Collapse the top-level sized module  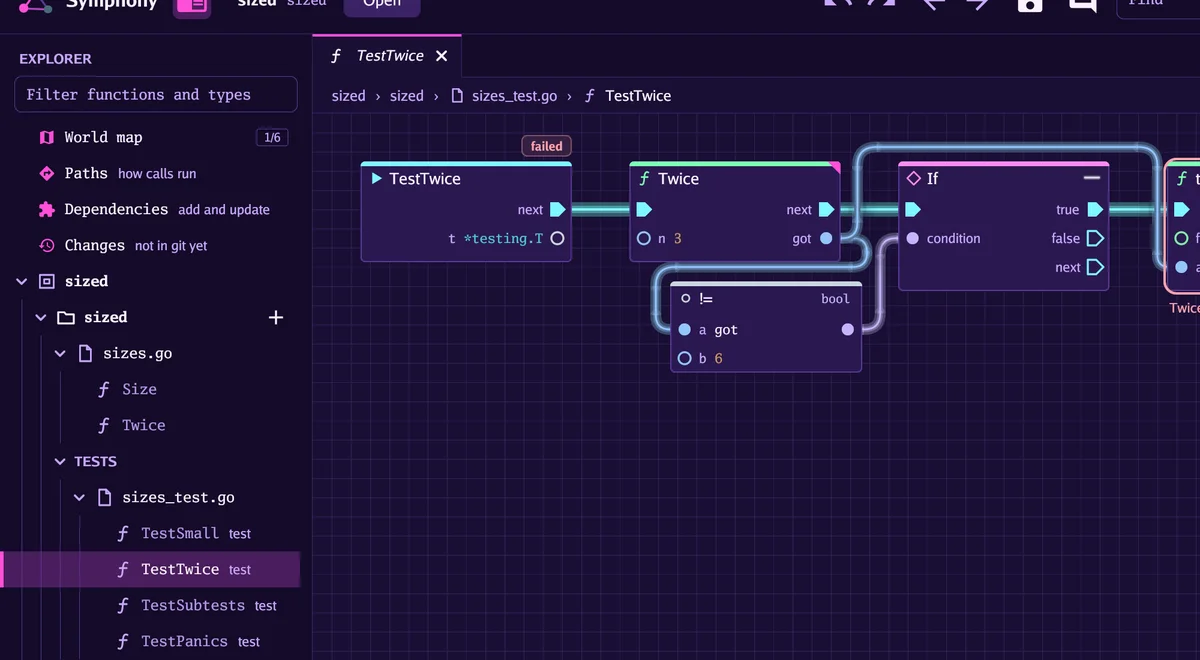21,282
